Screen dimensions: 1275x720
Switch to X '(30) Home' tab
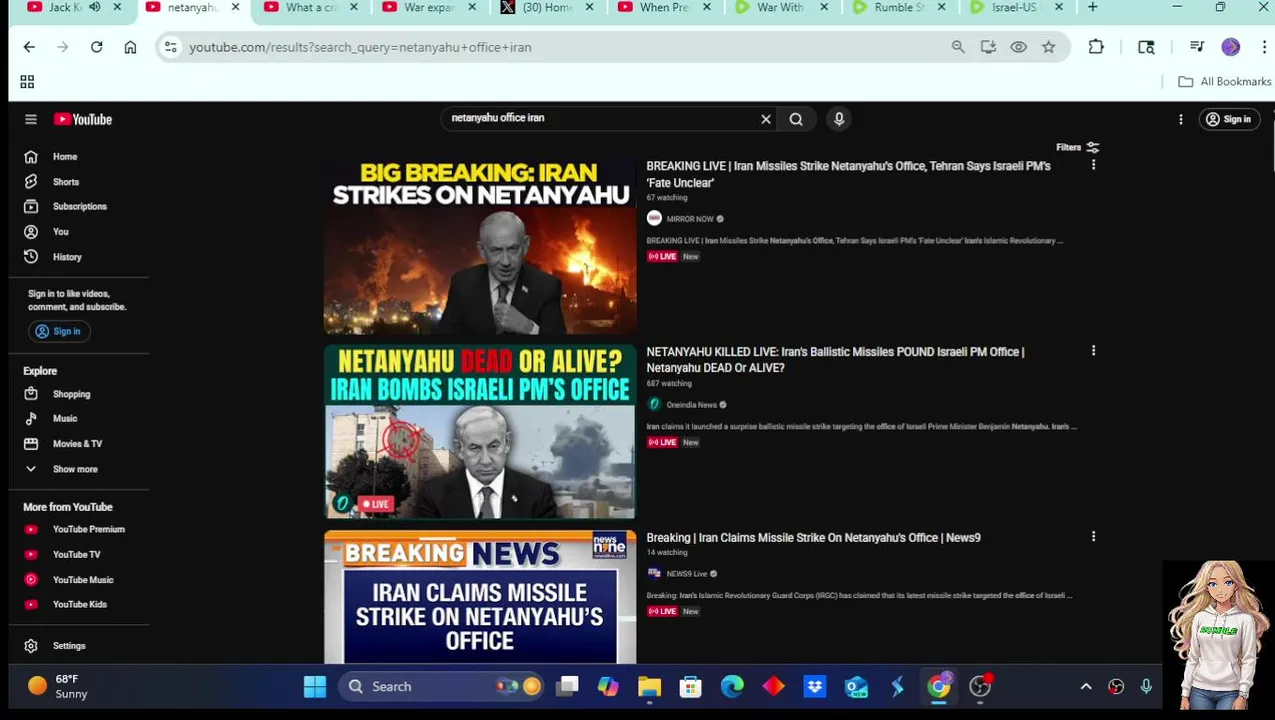545,7
